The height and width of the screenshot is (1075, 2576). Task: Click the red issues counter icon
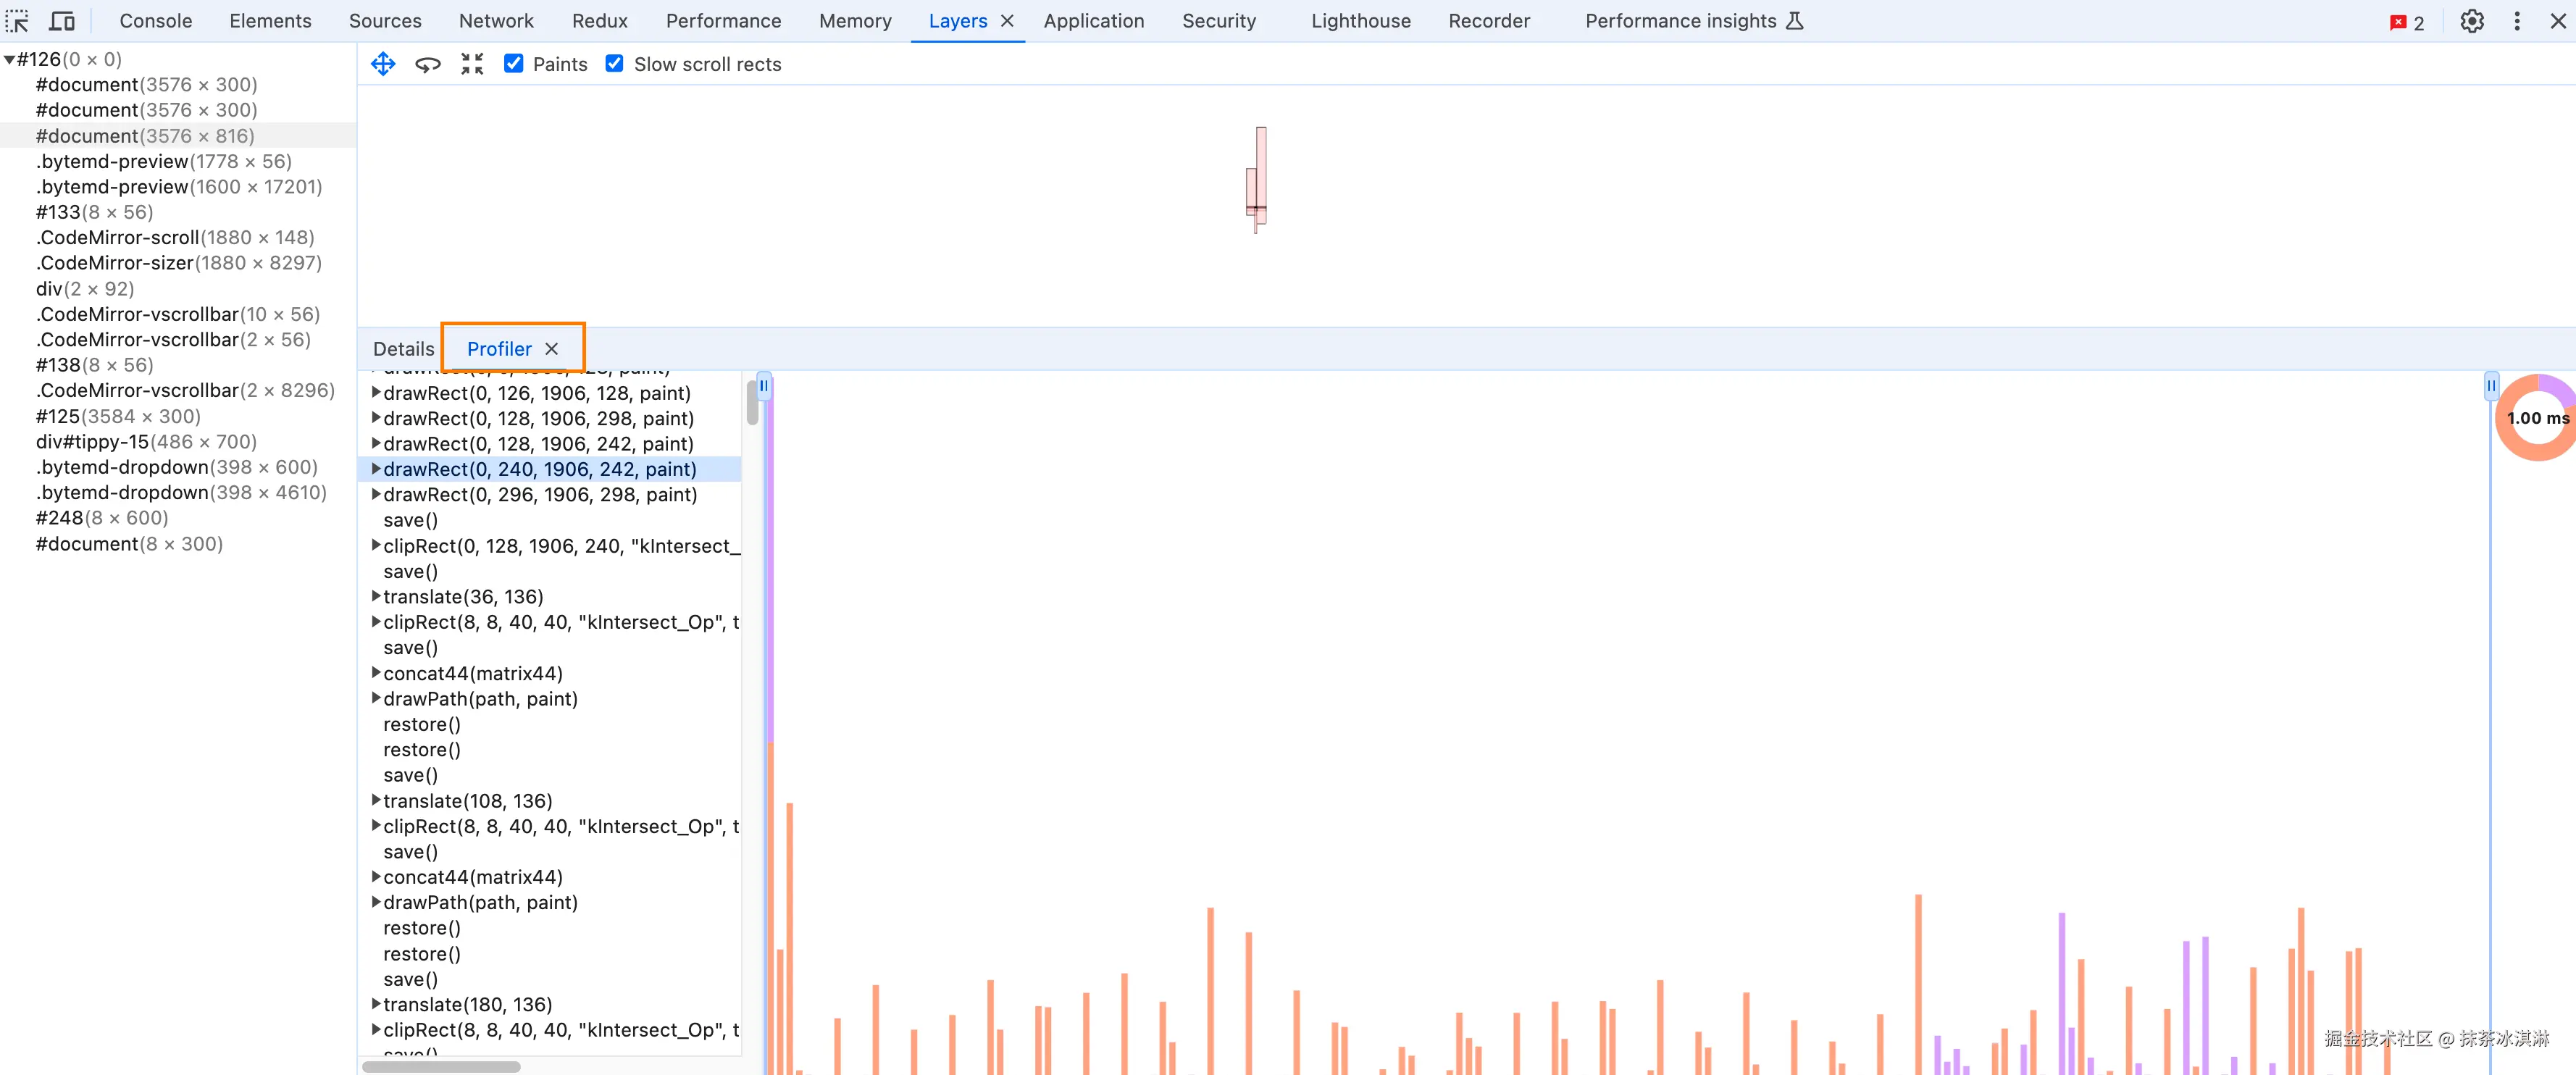pos(2406,22)
